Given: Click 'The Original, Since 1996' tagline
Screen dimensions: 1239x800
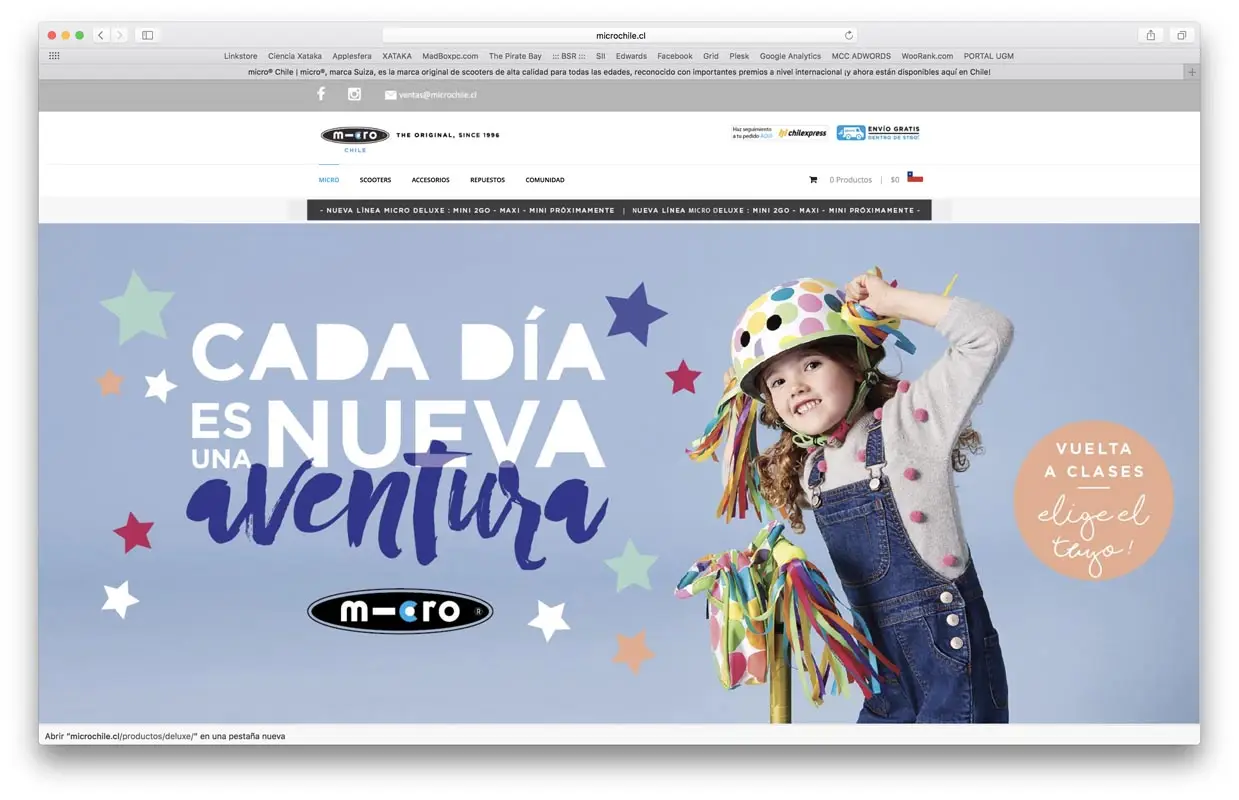Looking at the screenshot, I should coord(448,135).
